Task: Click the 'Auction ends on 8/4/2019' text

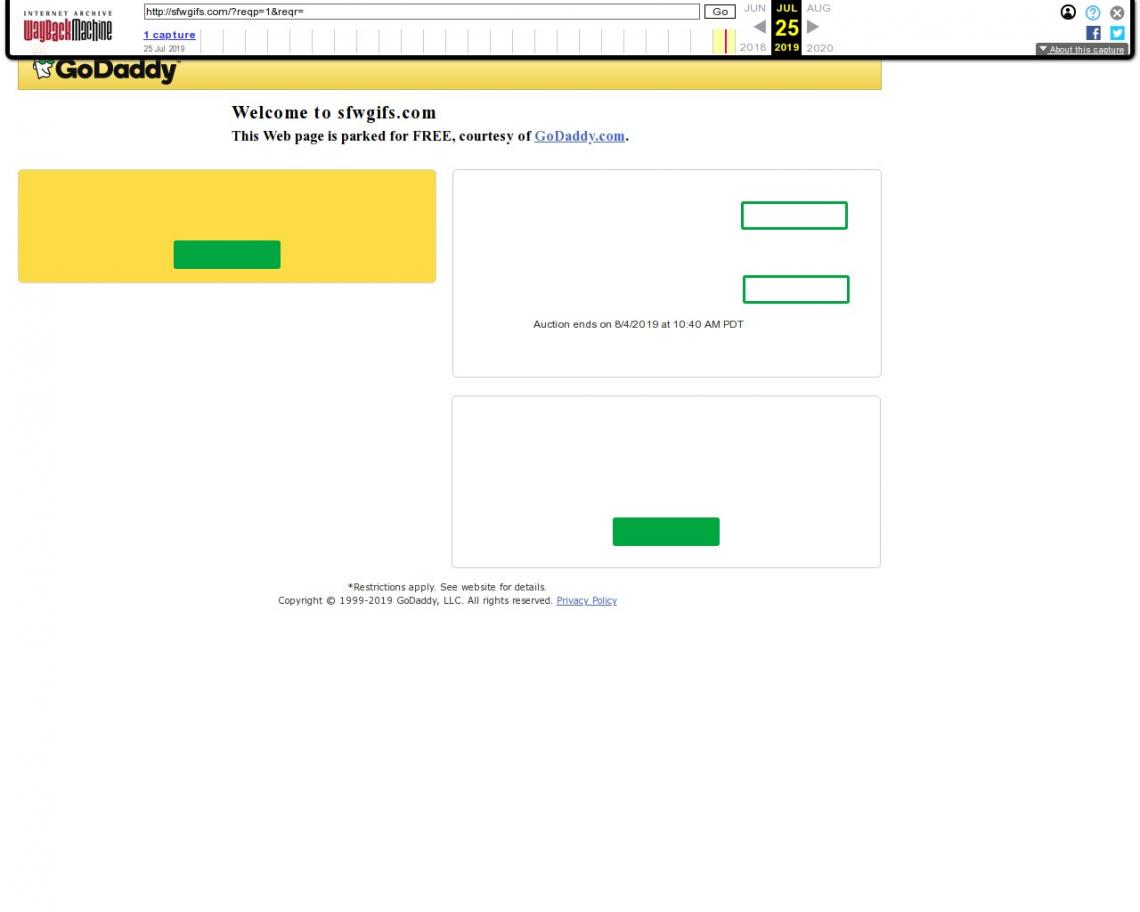Action: 638,324
